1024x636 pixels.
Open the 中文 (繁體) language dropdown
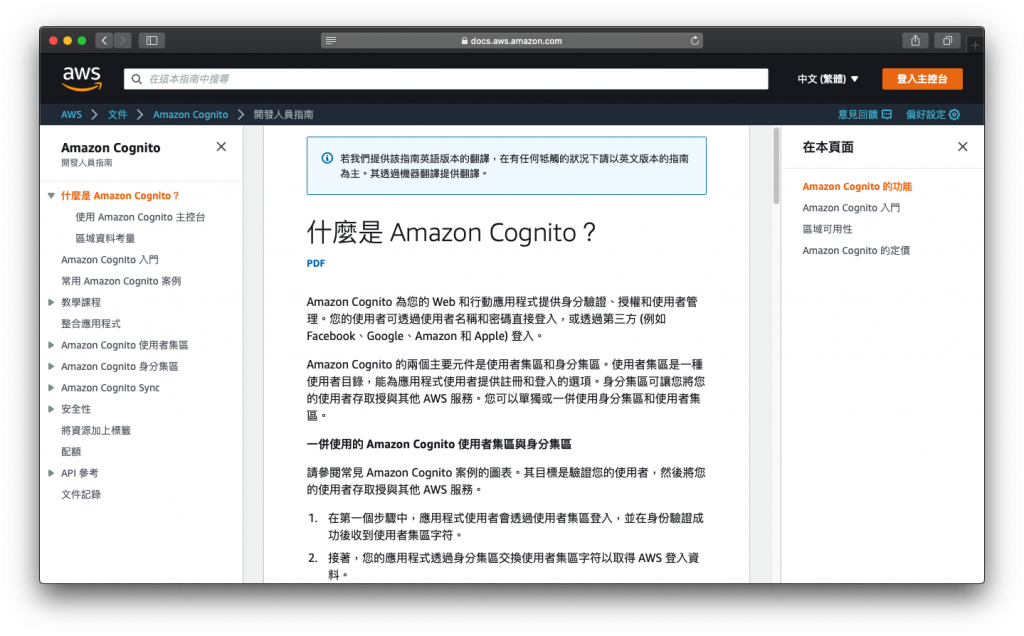(827, 79)
